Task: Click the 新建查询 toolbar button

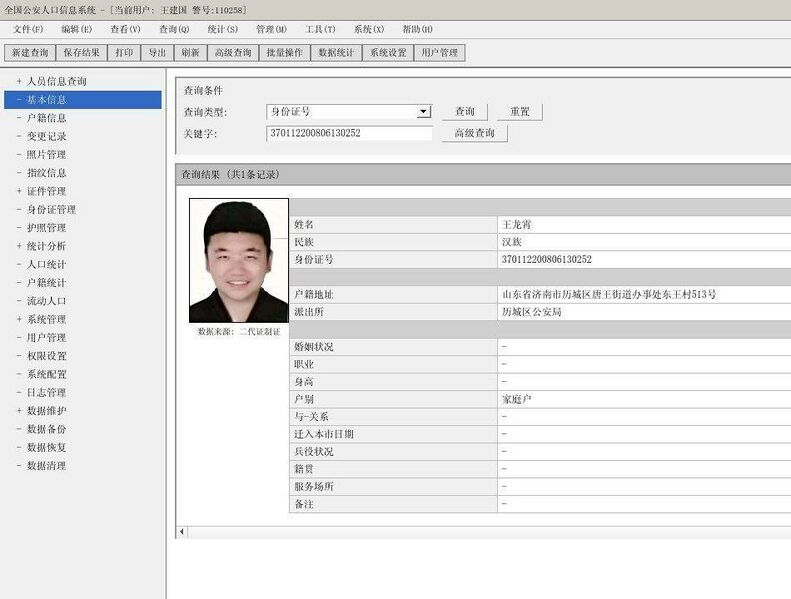Action: 30,52
